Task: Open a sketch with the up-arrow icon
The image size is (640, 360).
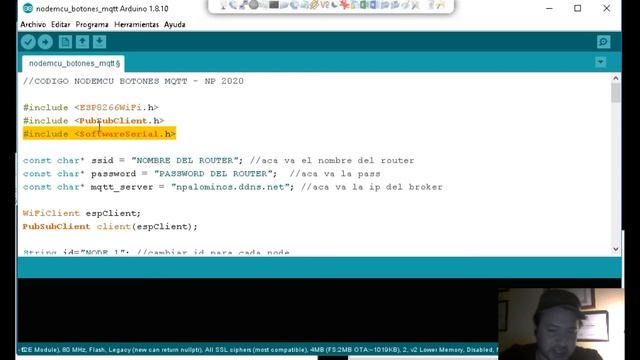Action: (82, 42)
